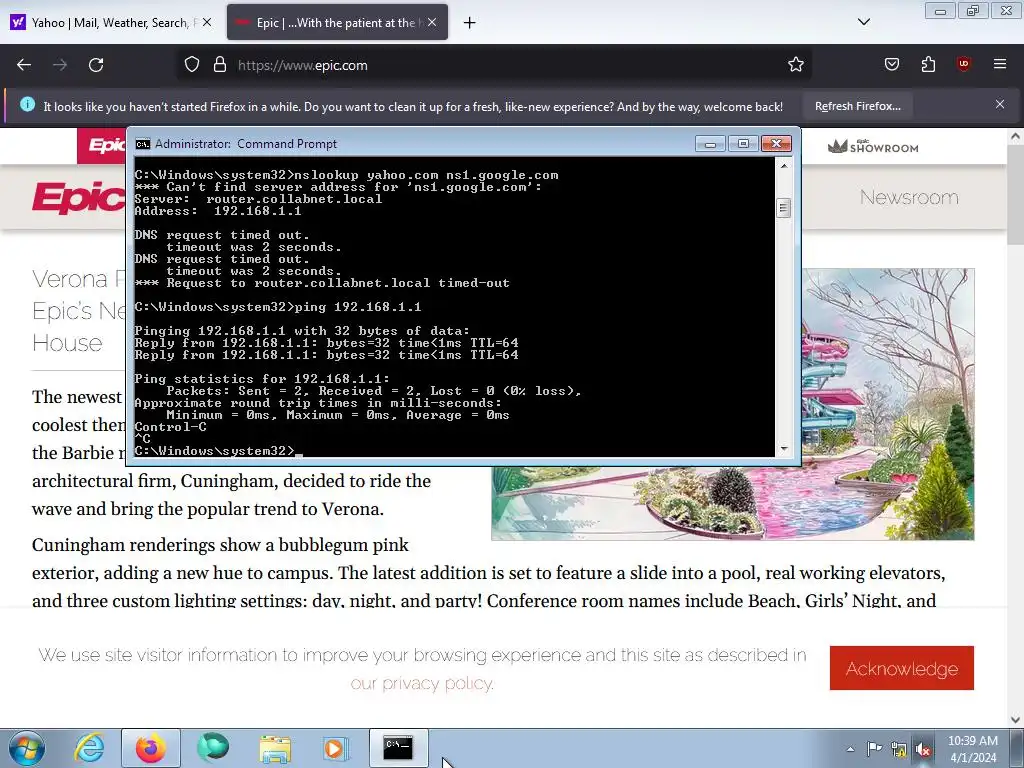Click the Command Prompt taskbar button
The image size is (1024, 768).
398,748
